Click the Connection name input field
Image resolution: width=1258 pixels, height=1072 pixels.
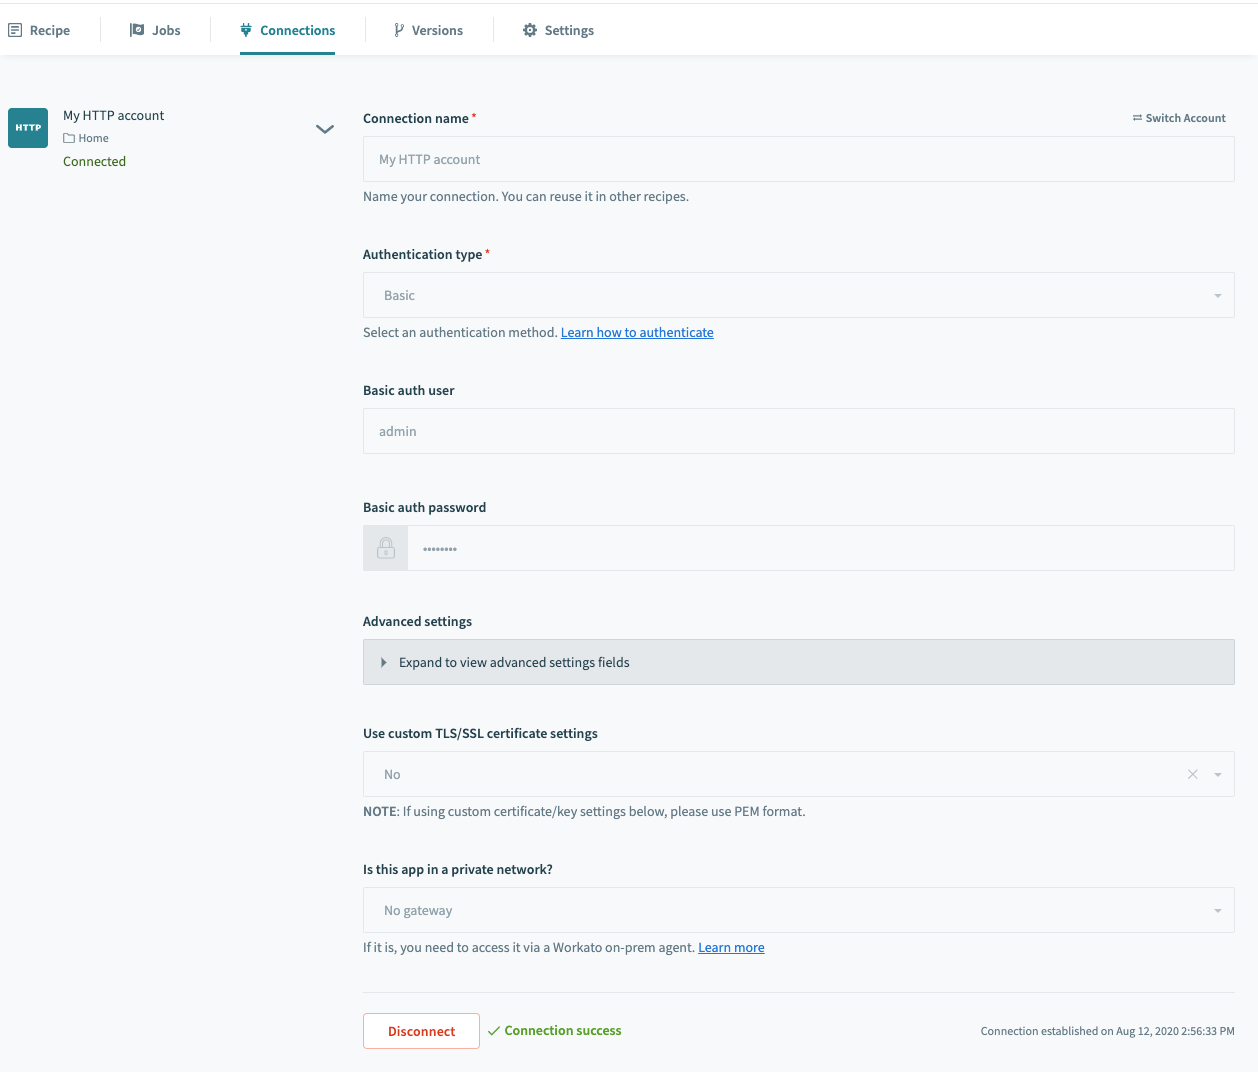point(798,159)
